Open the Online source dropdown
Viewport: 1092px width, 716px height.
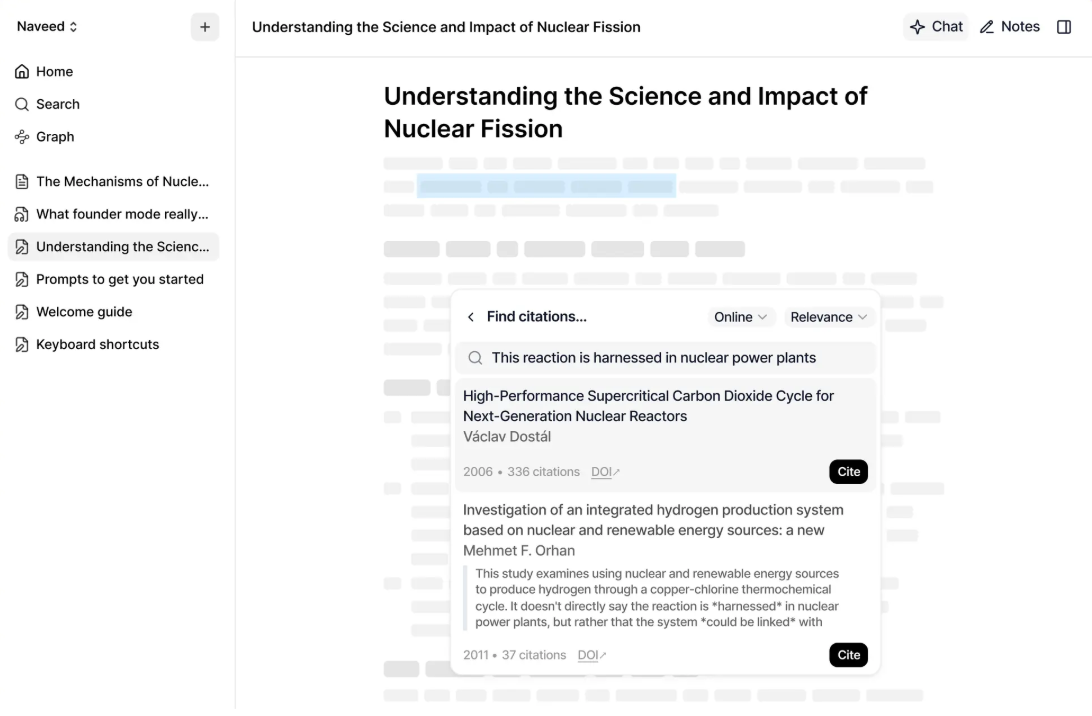[740, 317]
